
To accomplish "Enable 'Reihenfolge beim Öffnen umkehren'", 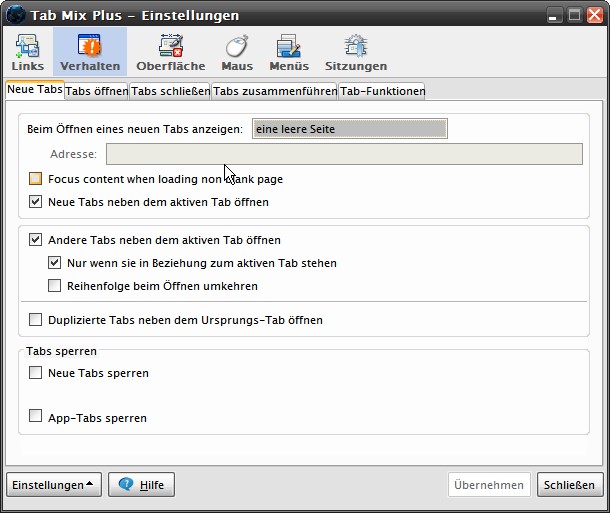I will click(x=54, y=286).
